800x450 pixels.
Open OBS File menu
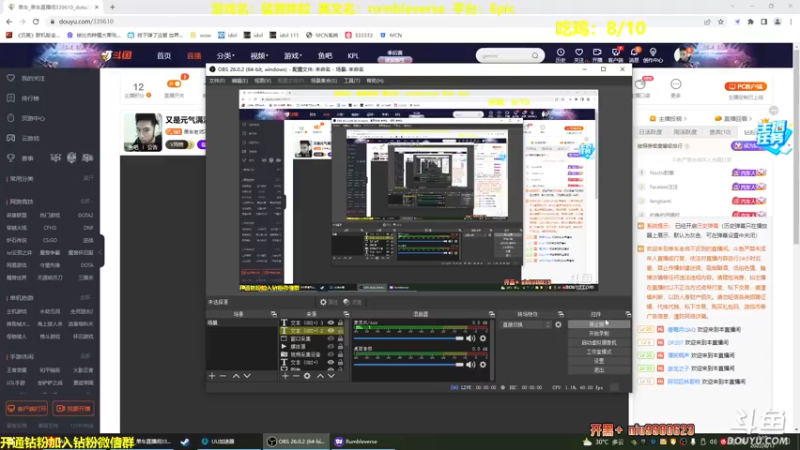(217, 81)
